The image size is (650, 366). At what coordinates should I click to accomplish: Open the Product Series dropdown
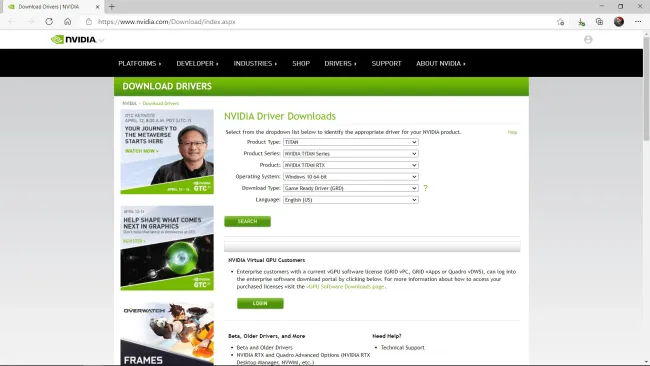click(351, 154)
